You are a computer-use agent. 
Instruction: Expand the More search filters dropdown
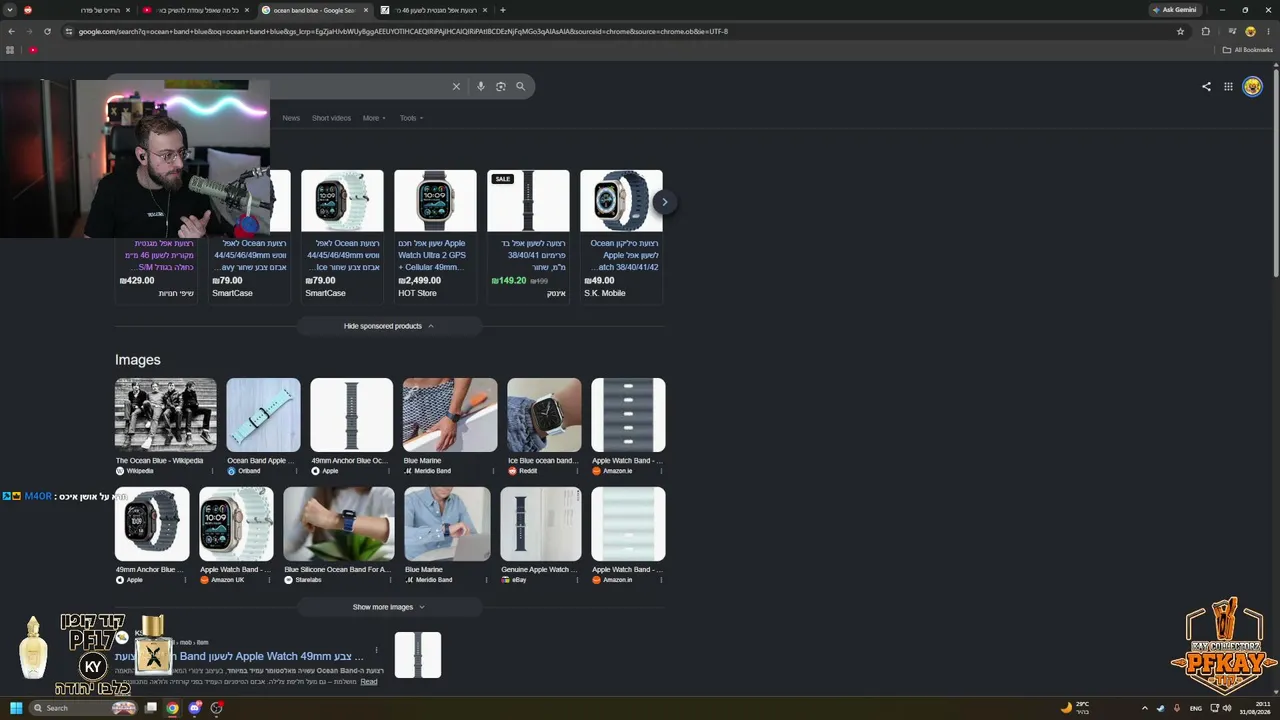point(374,118)
